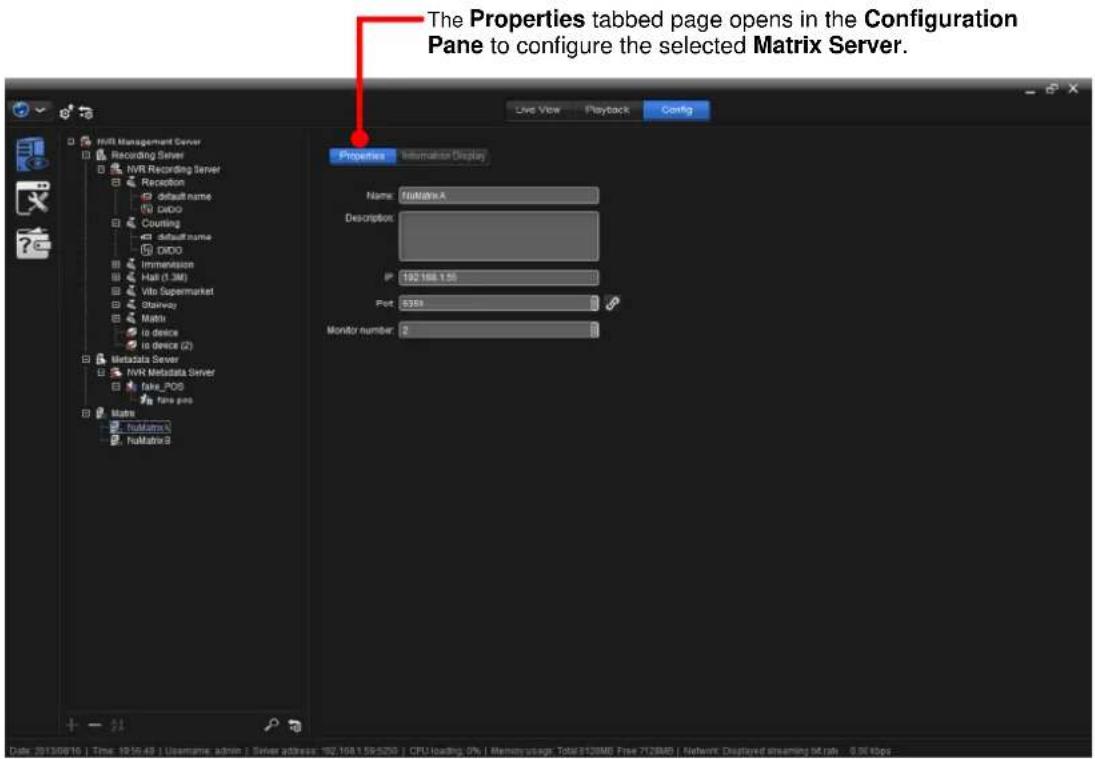Click the CPU loading status text
1095x759 pixels.
(445, 751)
